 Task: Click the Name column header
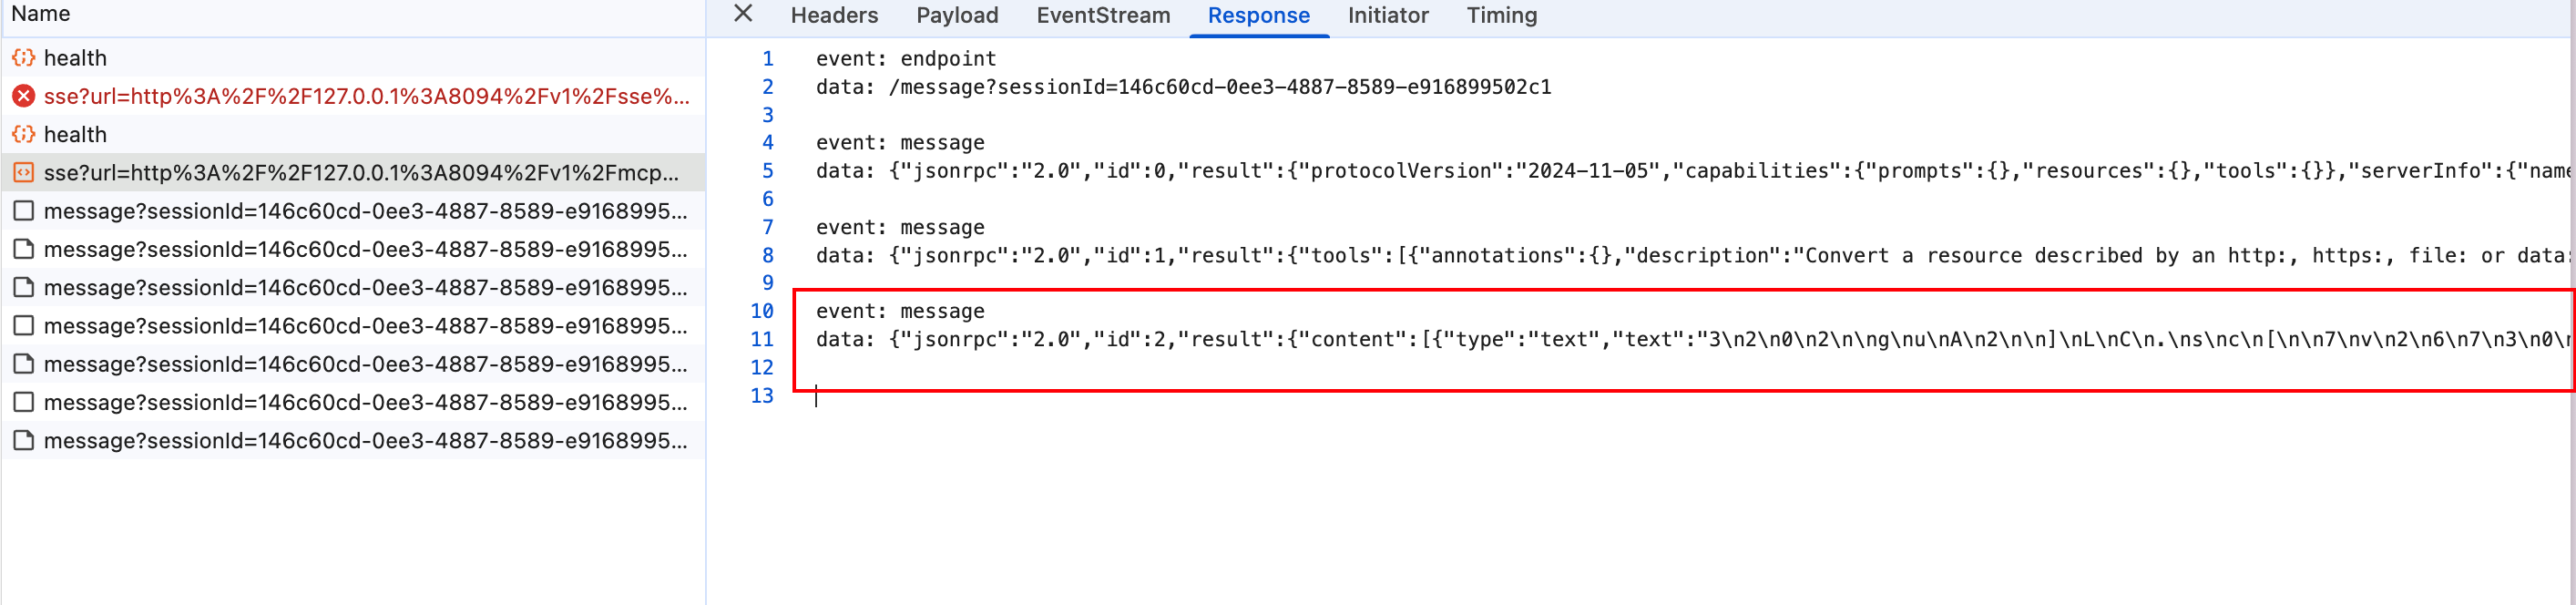point(41,14)
